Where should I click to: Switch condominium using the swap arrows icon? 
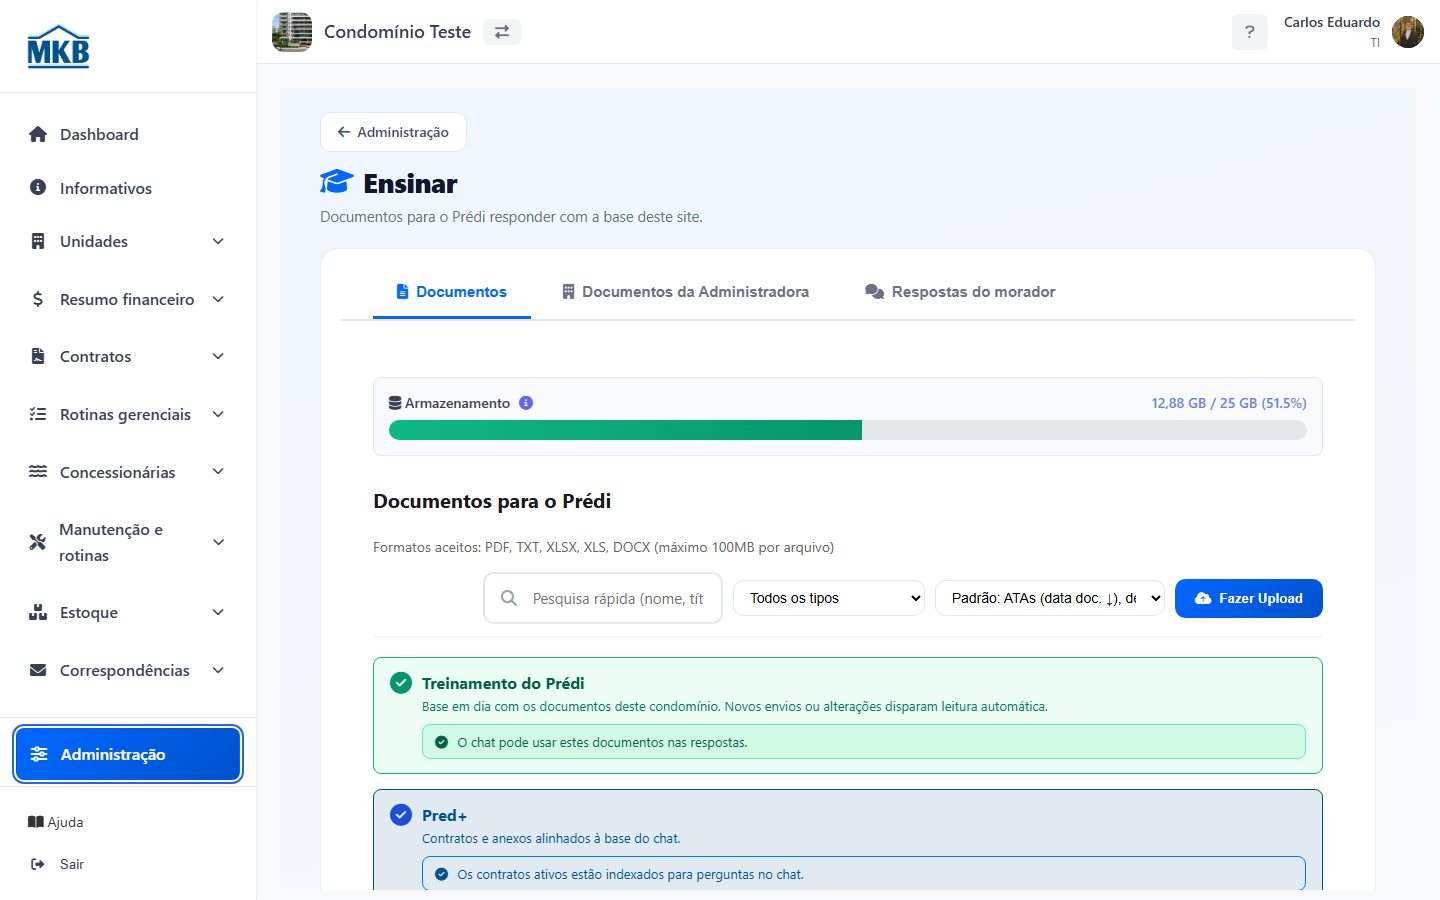pos(502,32)
